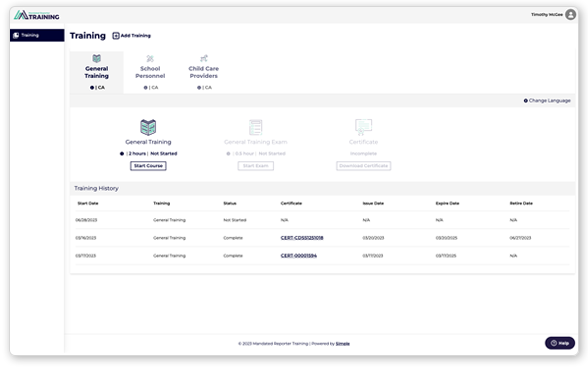Click the Start Date column header
The height and width of the screenshot is (368, 588).
pos(88,203)
